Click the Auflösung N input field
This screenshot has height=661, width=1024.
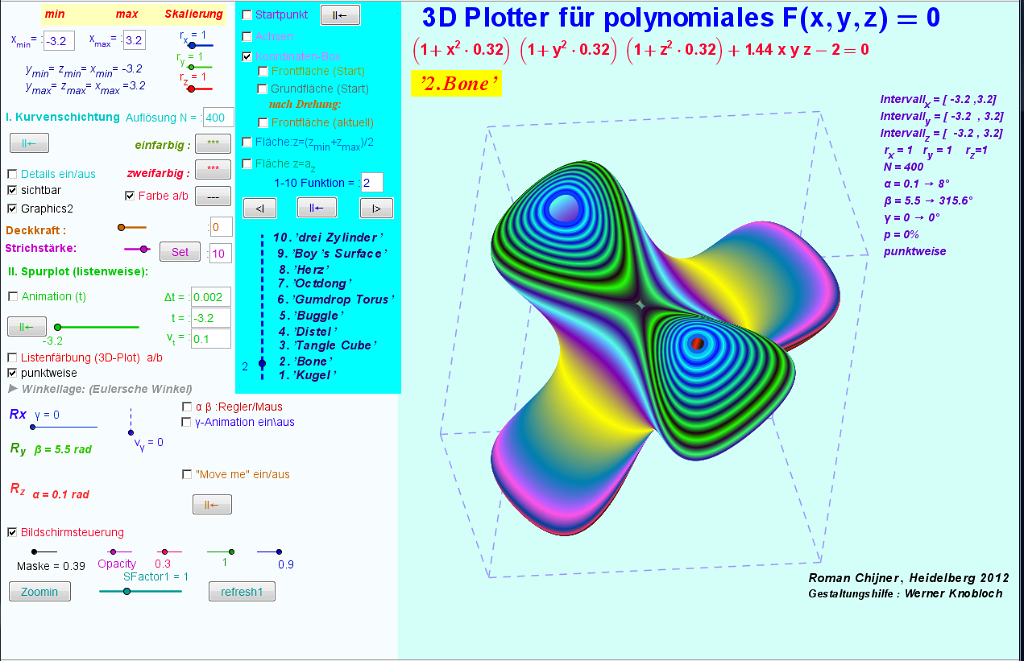tap(218, 118)
